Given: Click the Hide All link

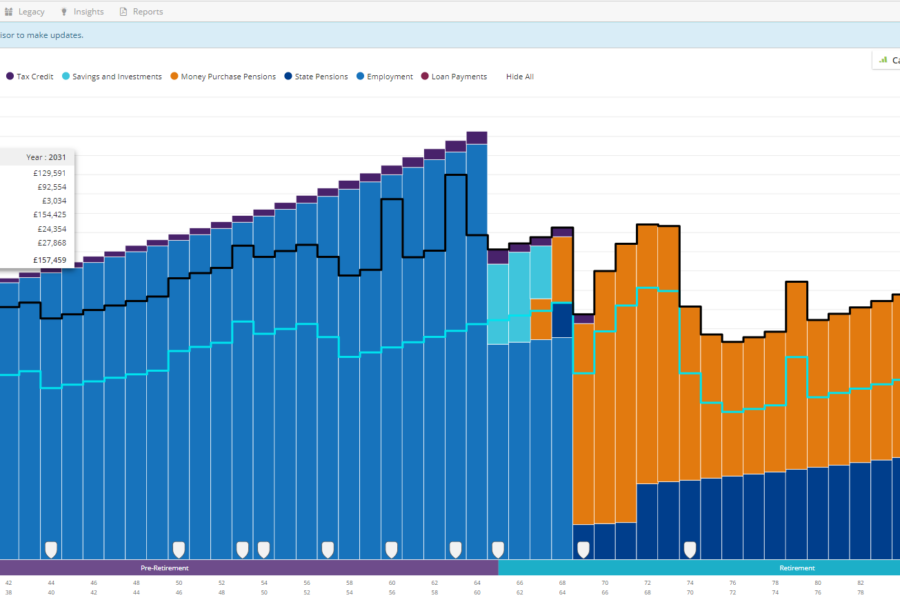Looking at the screenshot, I should 519,77.
